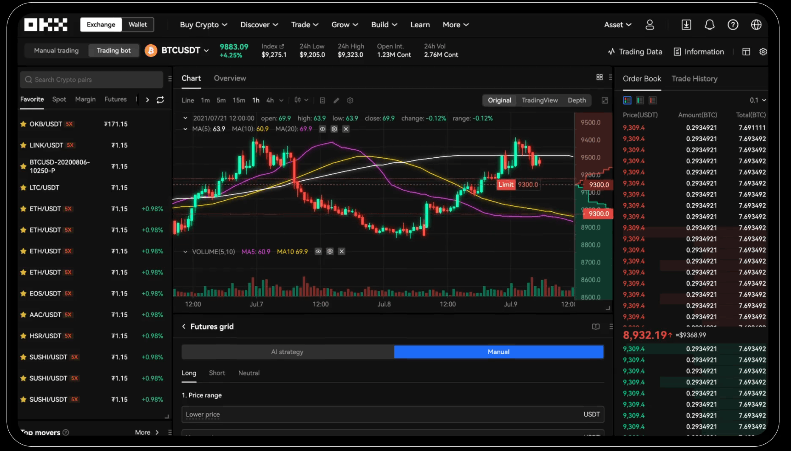Click the Lower price input field
This screenshot has width=791, height=451.
392,414
